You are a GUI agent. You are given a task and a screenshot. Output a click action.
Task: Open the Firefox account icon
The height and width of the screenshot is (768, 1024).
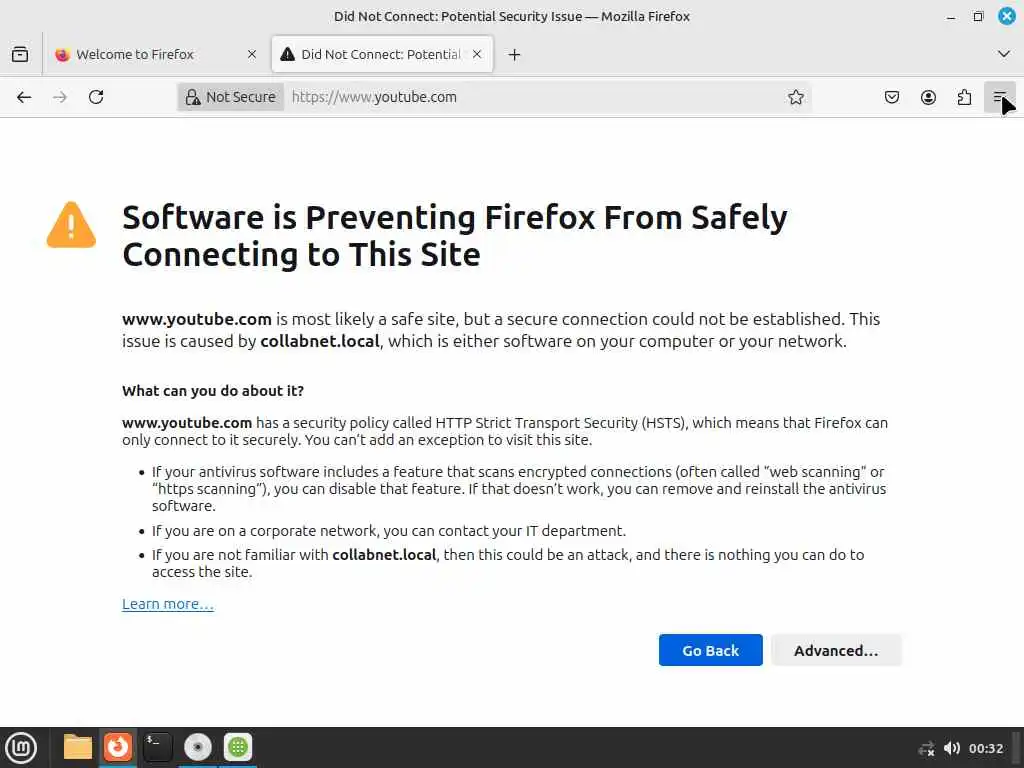pyautogui.click(x=928, y=97)
